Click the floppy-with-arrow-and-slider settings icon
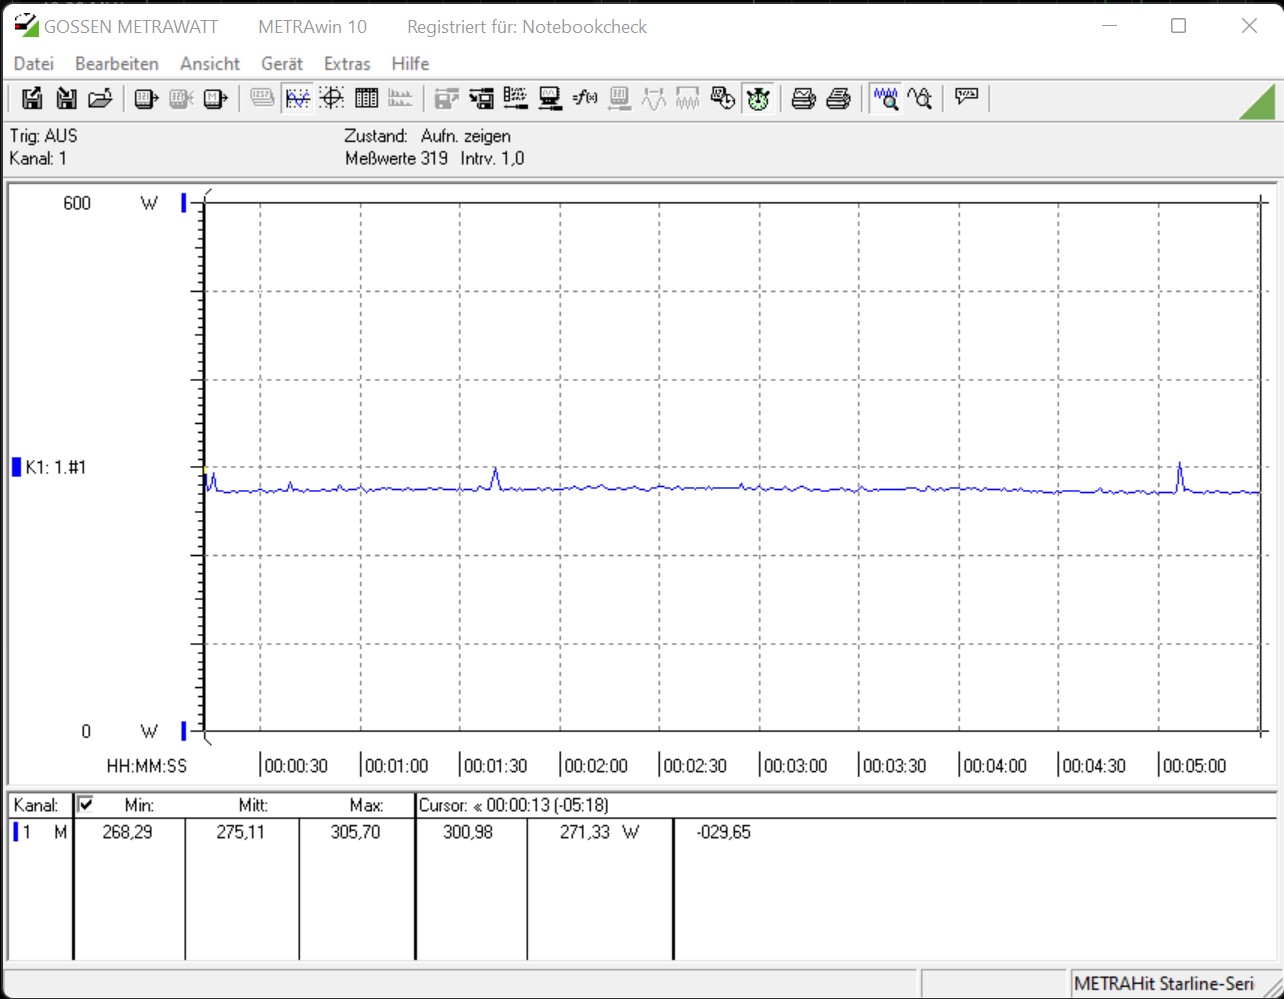 481,98
